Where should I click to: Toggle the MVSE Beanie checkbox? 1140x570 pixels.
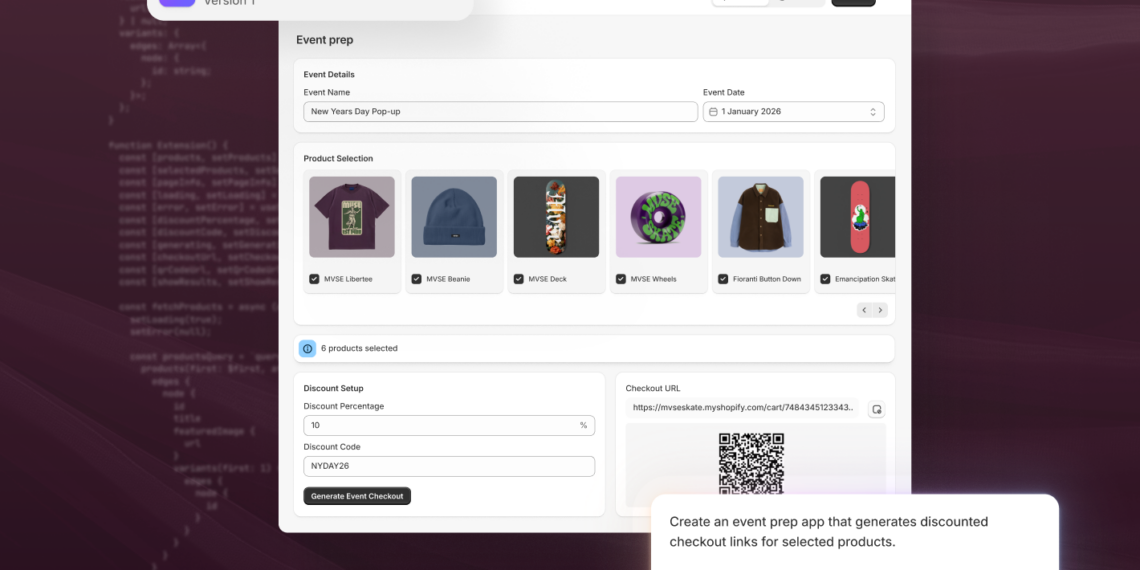(x=416, y=279)
